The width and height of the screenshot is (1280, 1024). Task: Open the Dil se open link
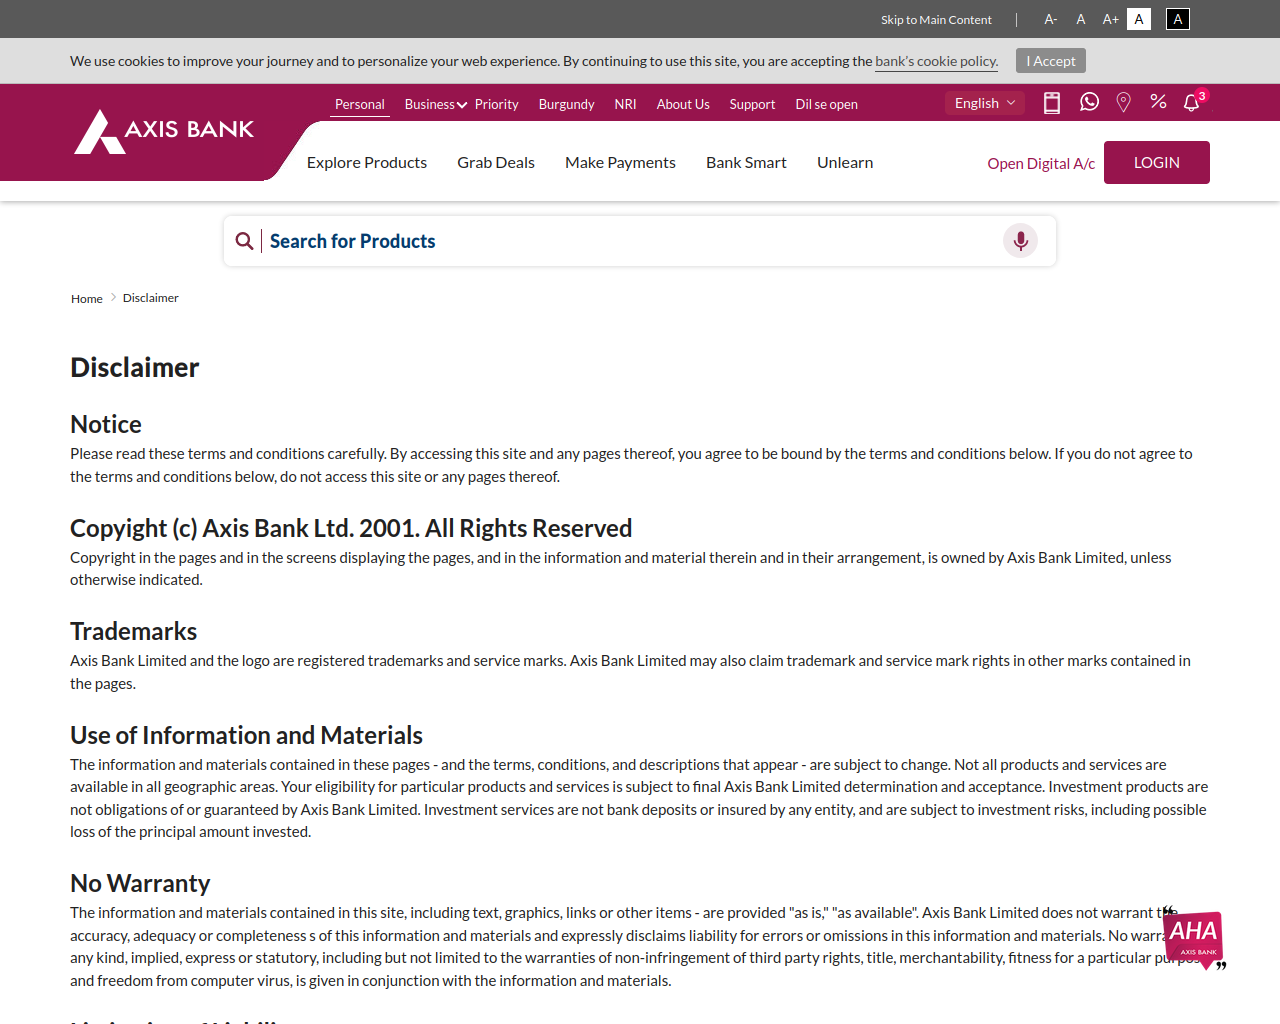click(x=827, y=104)
